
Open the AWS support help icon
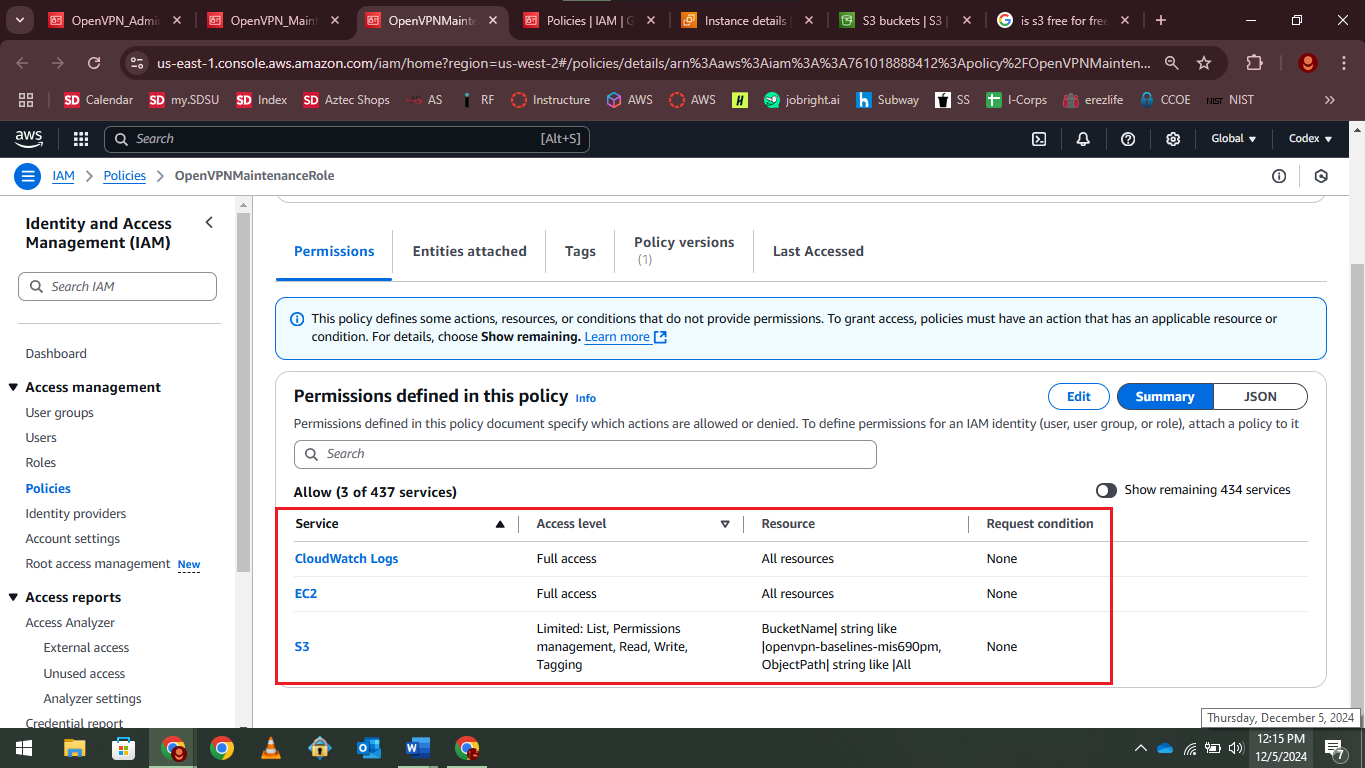1128,139
